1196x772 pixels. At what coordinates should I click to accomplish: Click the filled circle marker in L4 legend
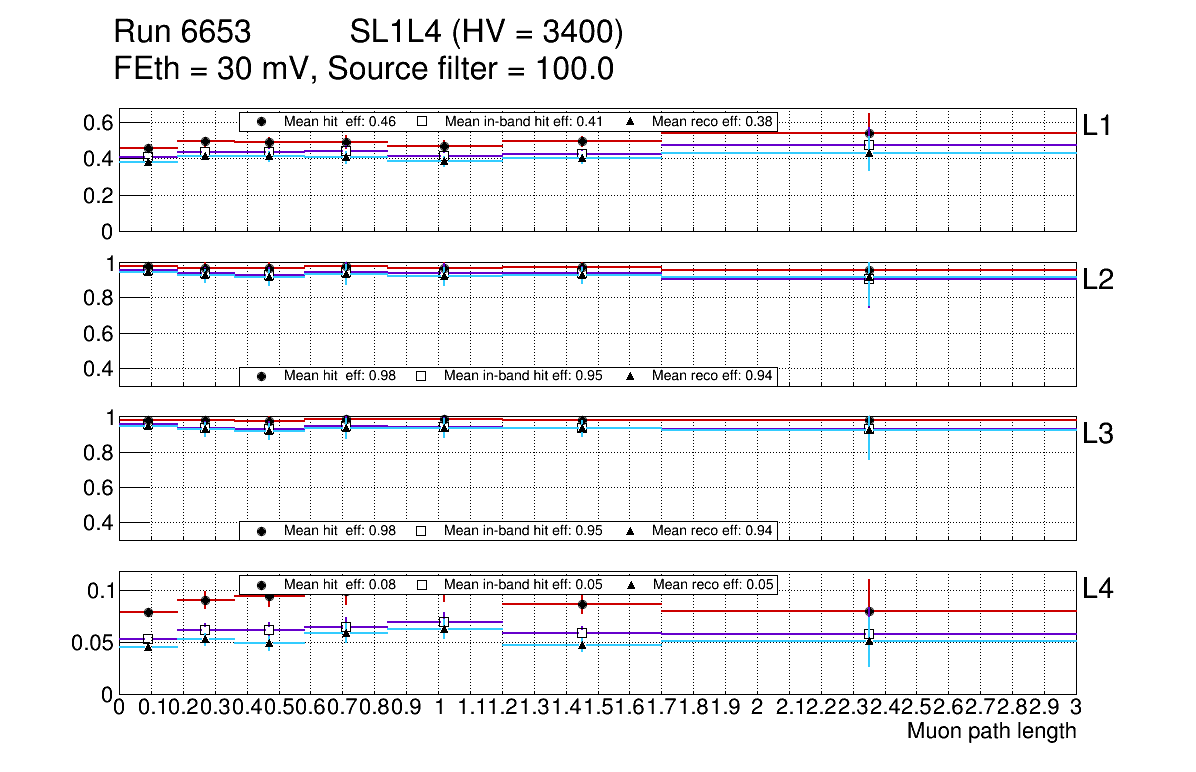[x=261, y=584]
